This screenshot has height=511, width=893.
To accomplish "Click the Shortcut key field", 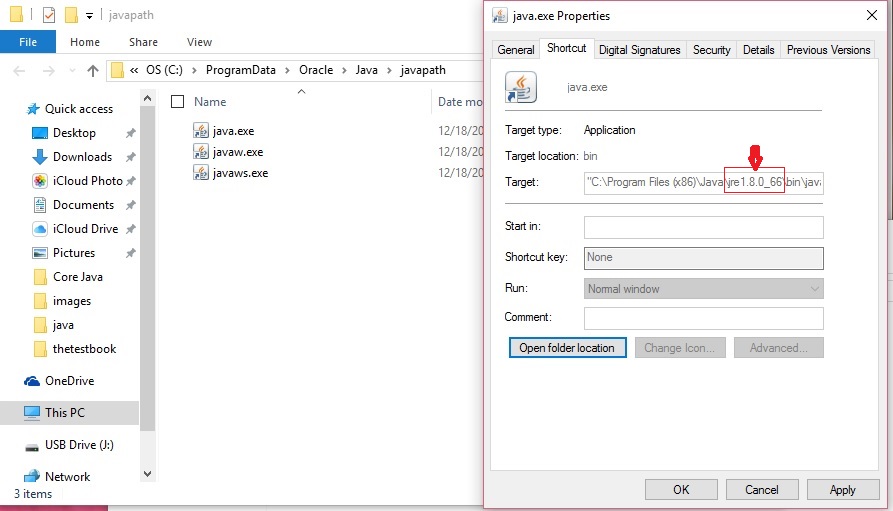I will click(x=703, y=257).
